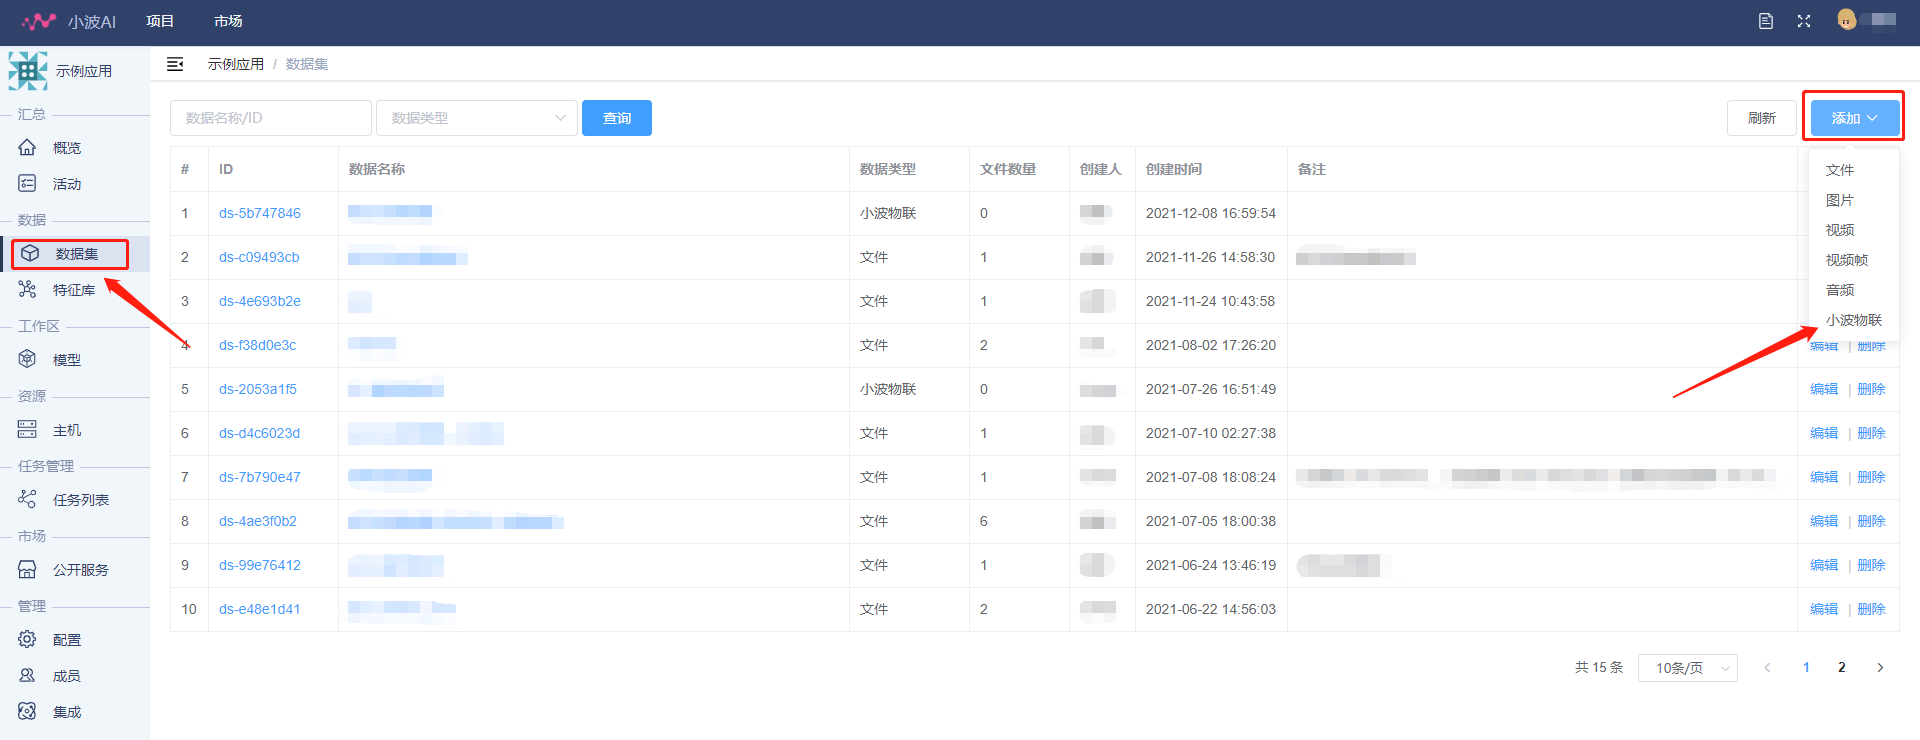The width and height of the screenshot is (1920, 740).
Task: Open the 市场 top menu
Action: tap(228, 21)
